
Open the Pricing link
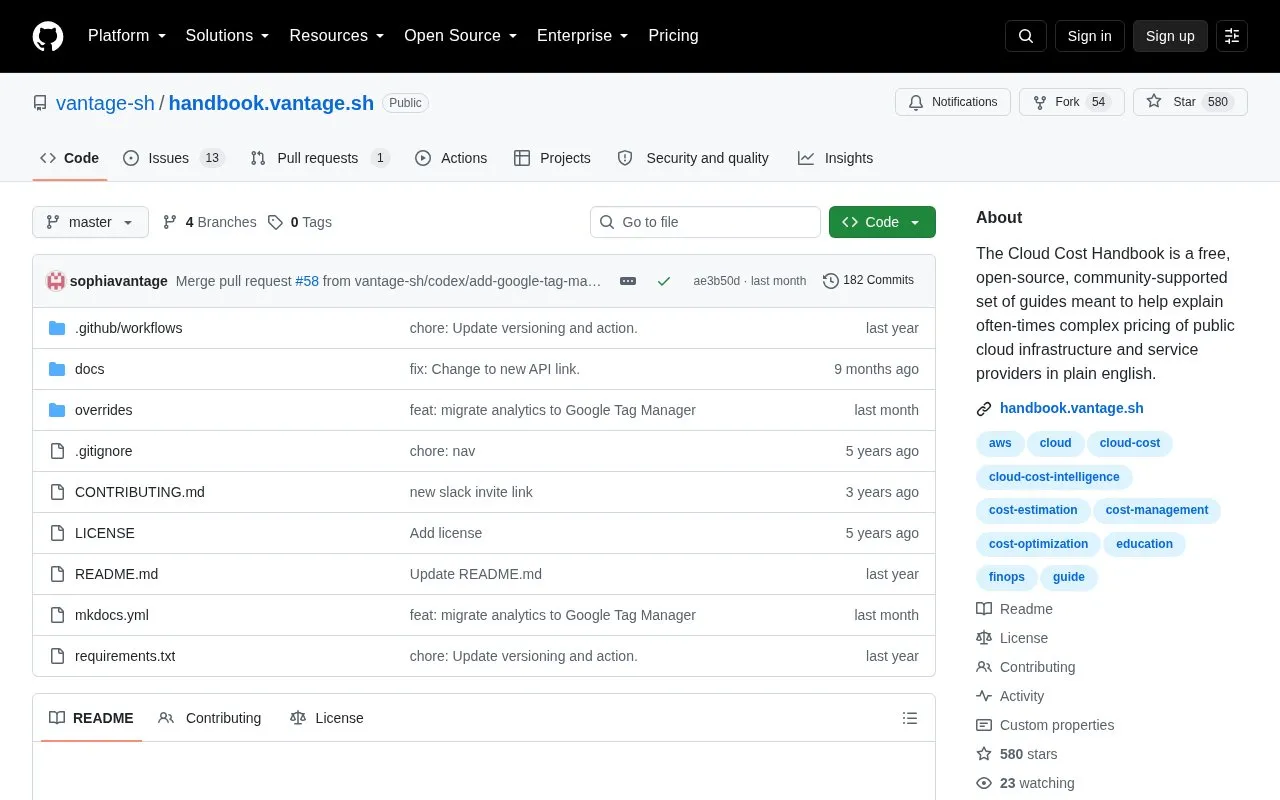[673, 36]
